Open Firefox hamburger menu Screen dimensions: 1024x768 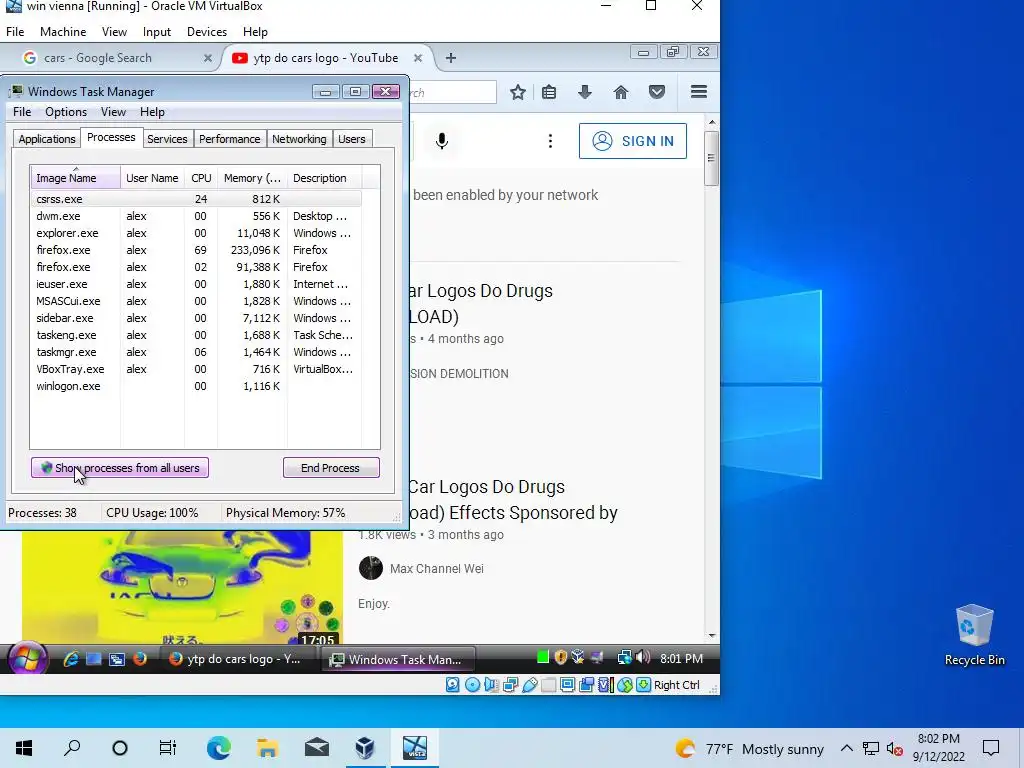699,92
